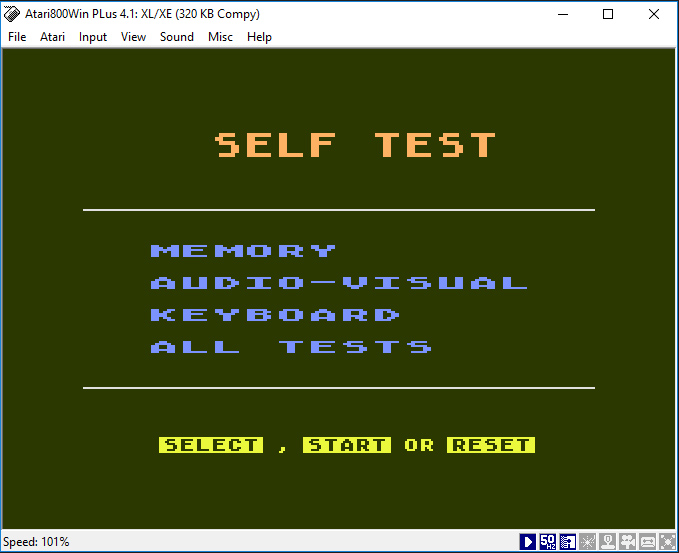The width and height of the screenshot is (679, 553).
Task: Click the cassette tape status icon
Action: point(648,542)
